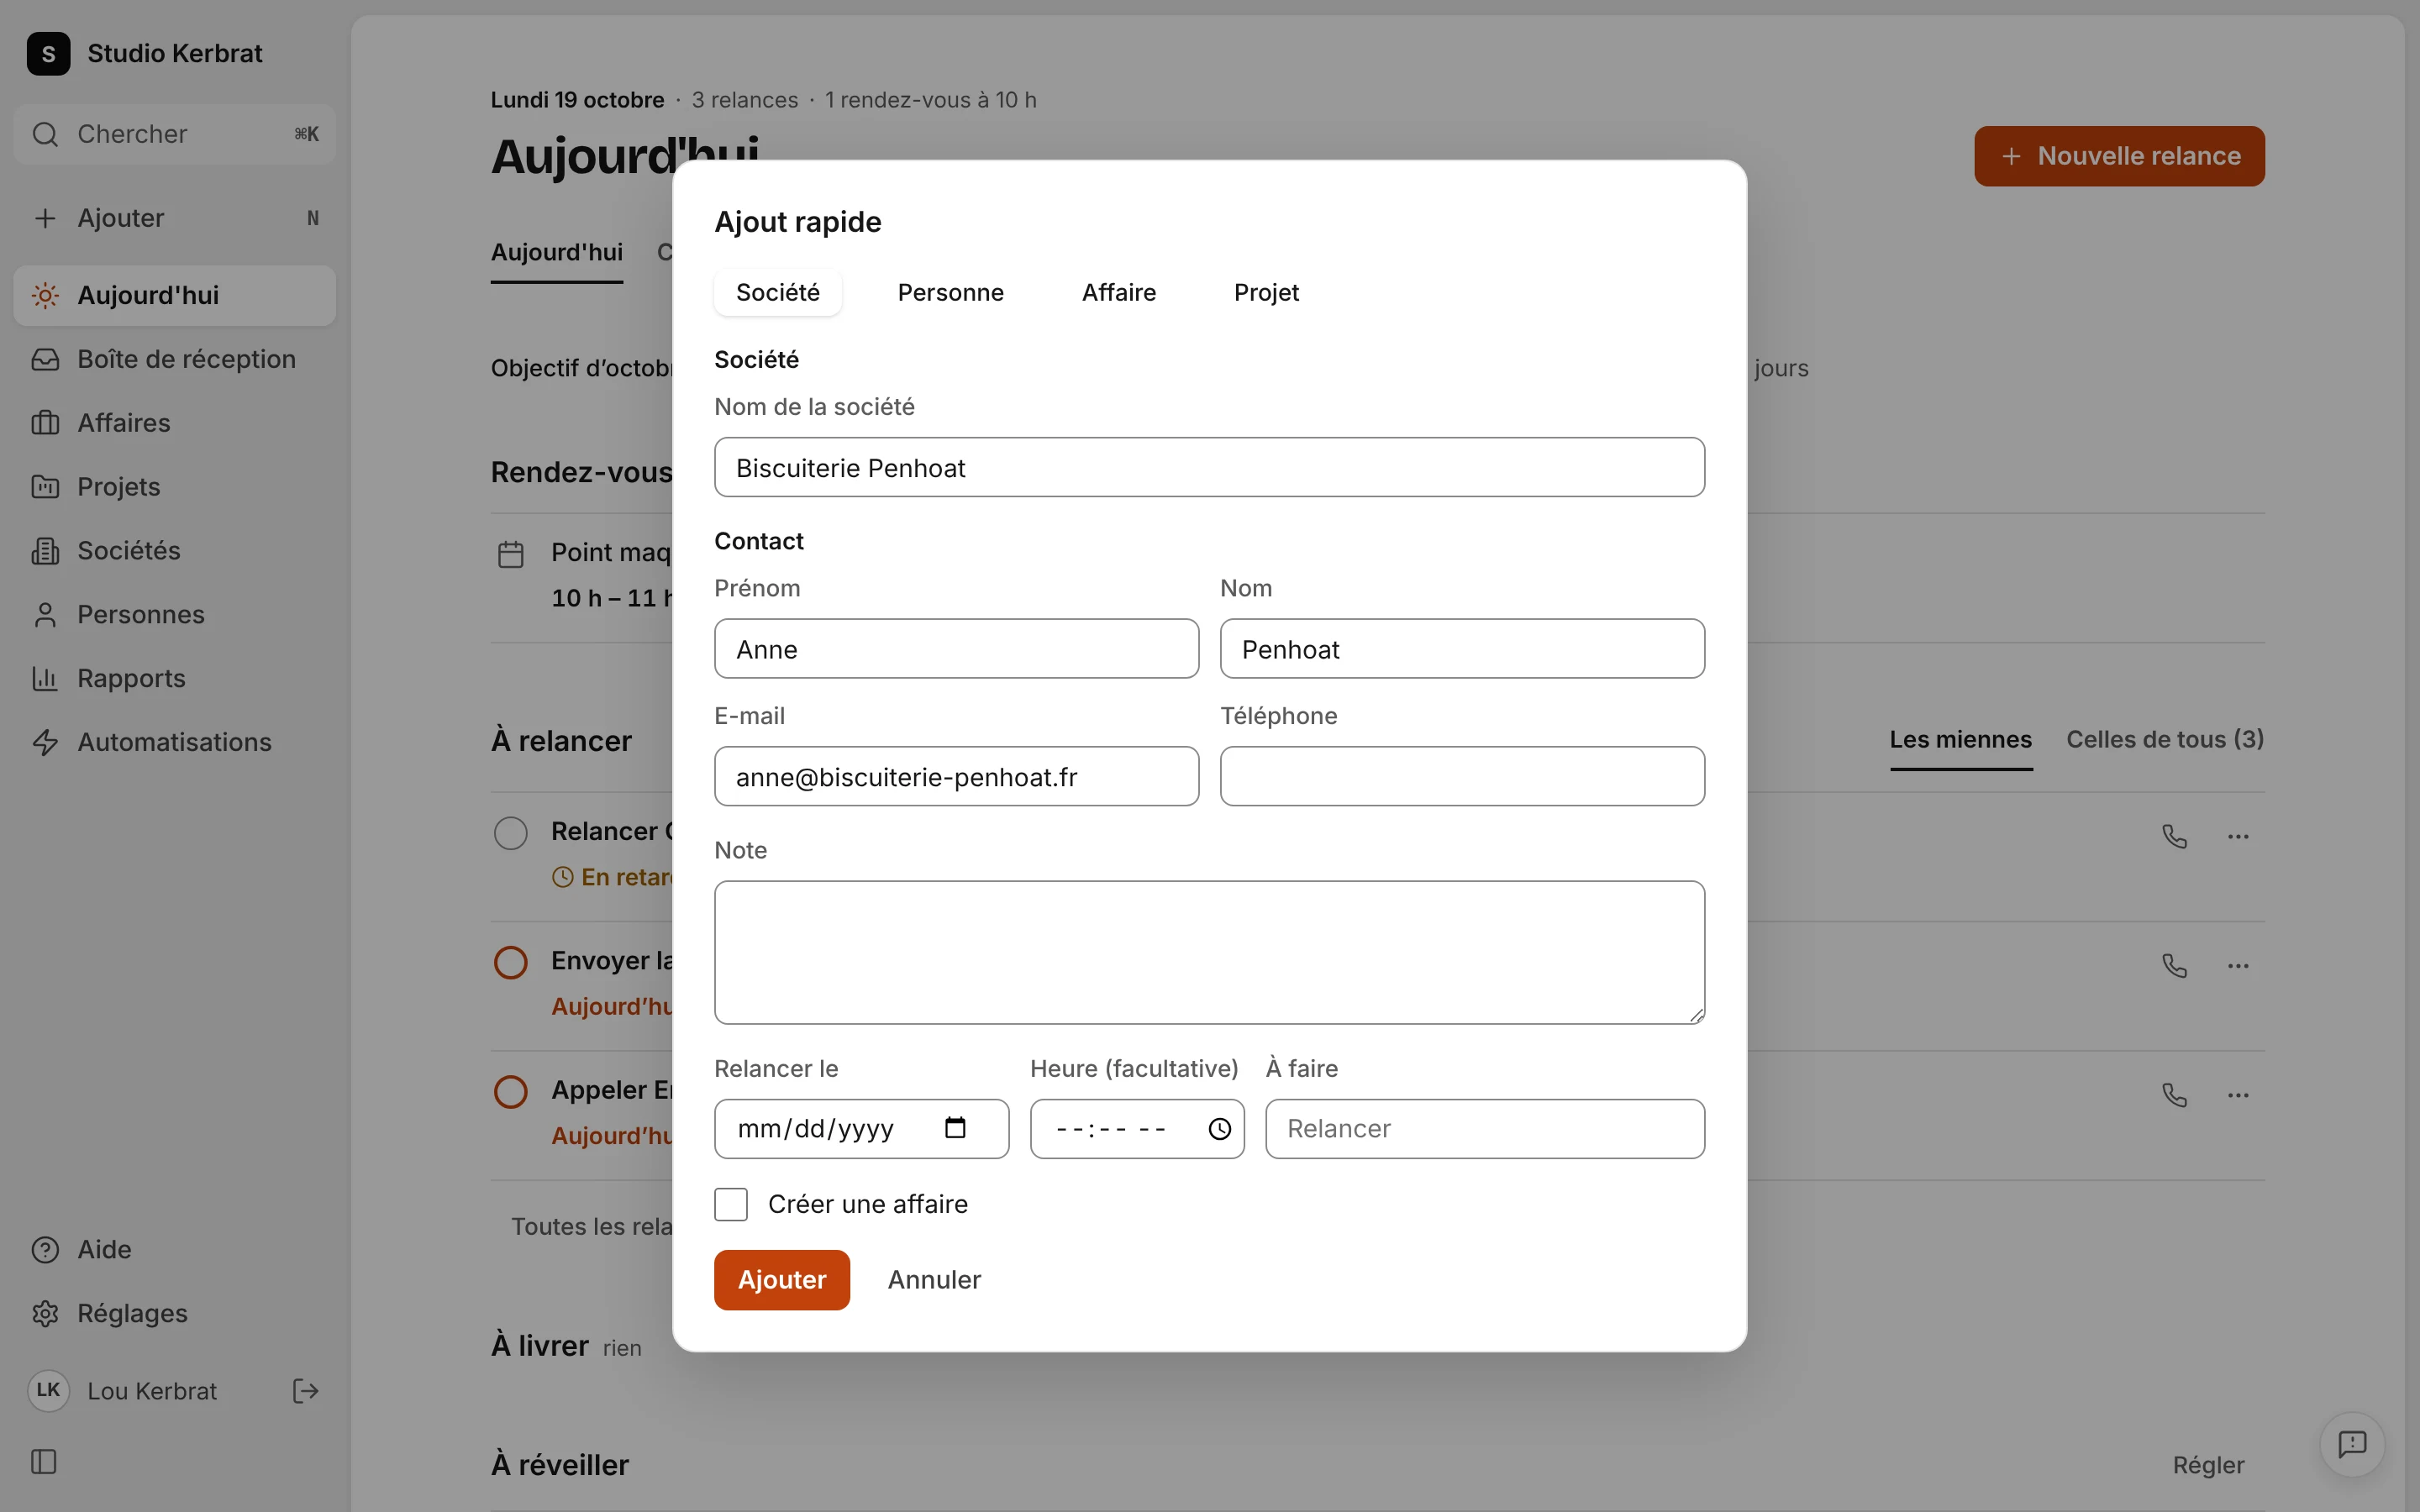Click the Aide question mark icon
2420x1512 pixels.
click(x=45, y=1250)
